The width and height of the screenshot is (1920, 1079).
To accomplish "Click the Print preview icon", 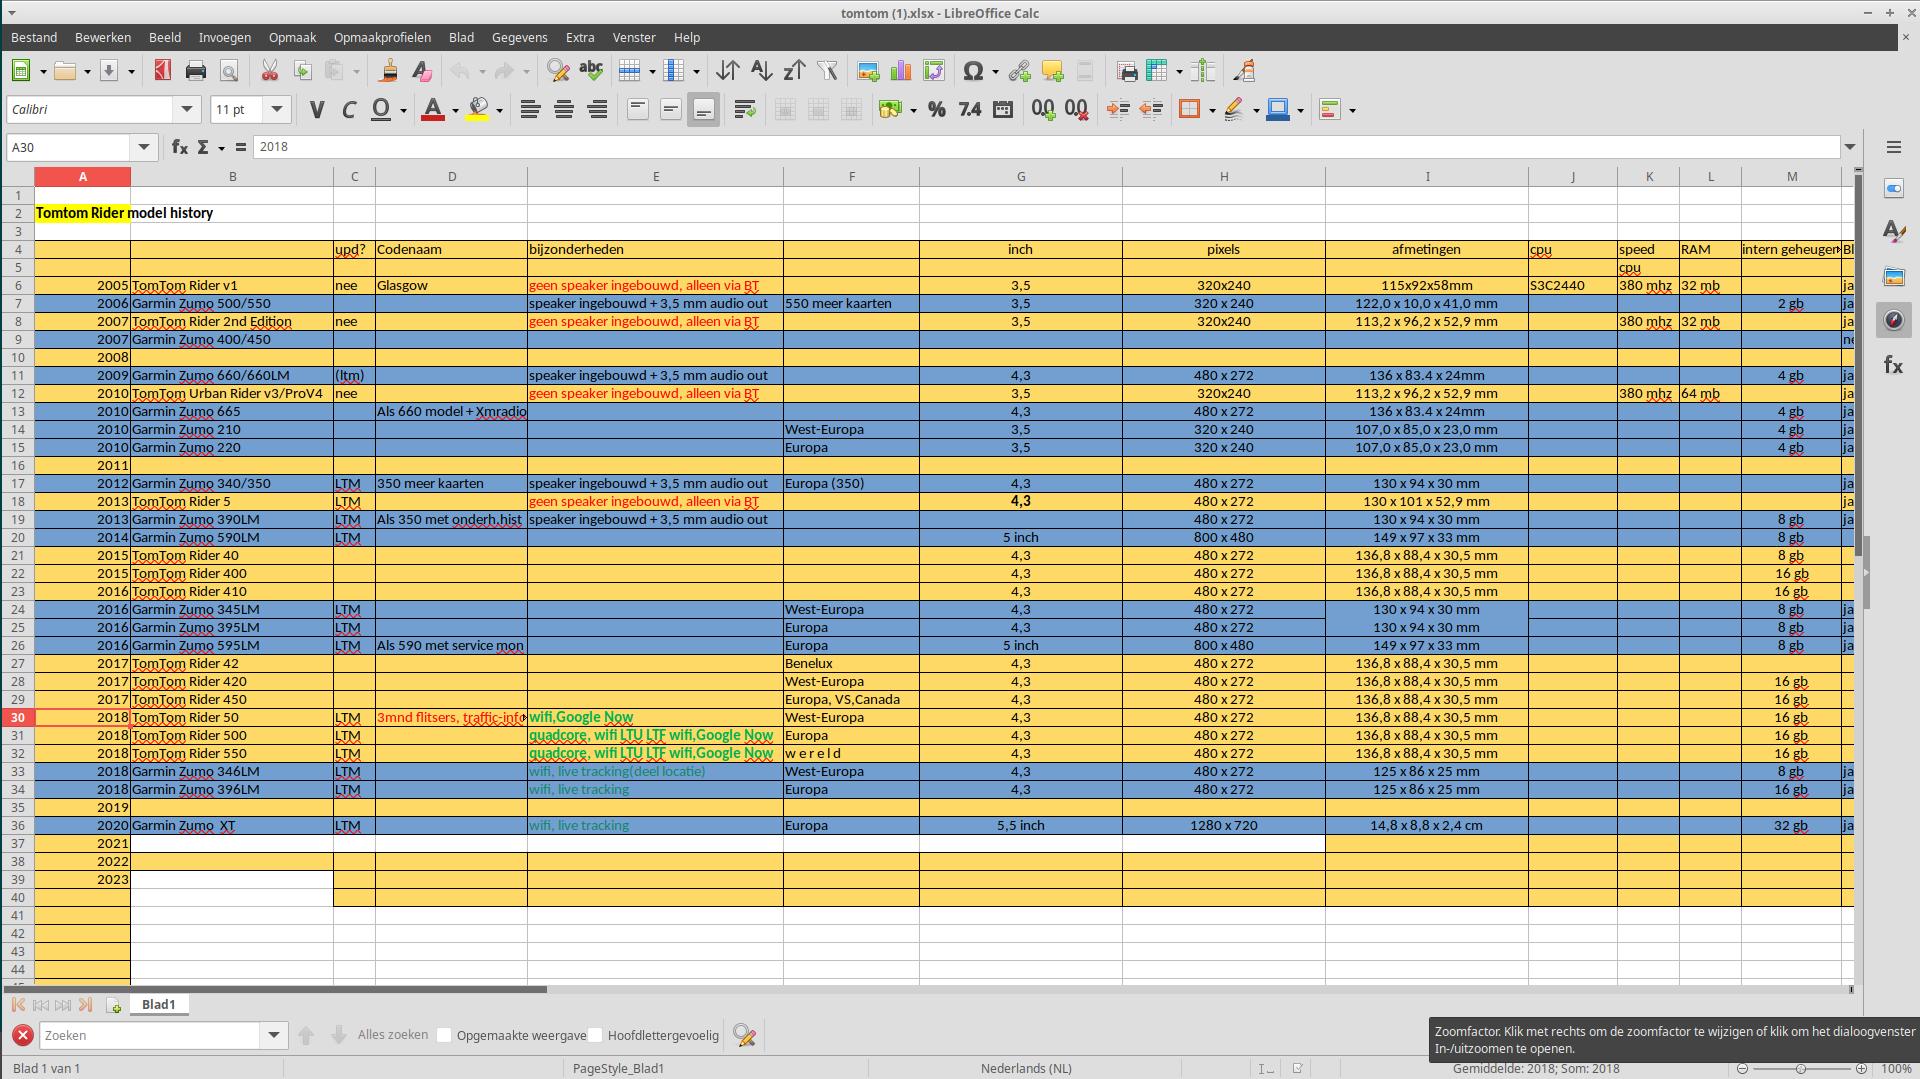I will 229,71.
